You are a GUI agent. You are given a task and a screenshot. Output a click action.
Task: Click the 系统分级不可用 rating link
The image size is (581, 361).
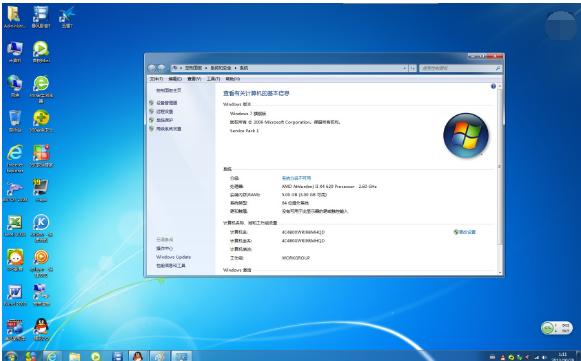click(296, 178)
